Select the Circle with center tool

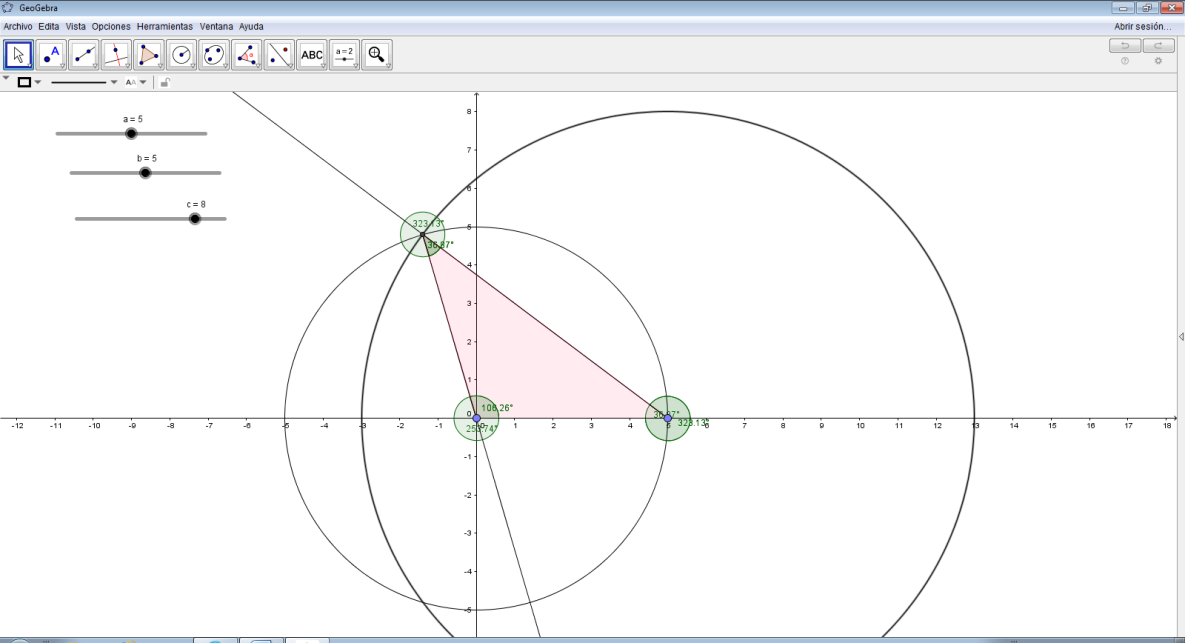click(181, 55)
